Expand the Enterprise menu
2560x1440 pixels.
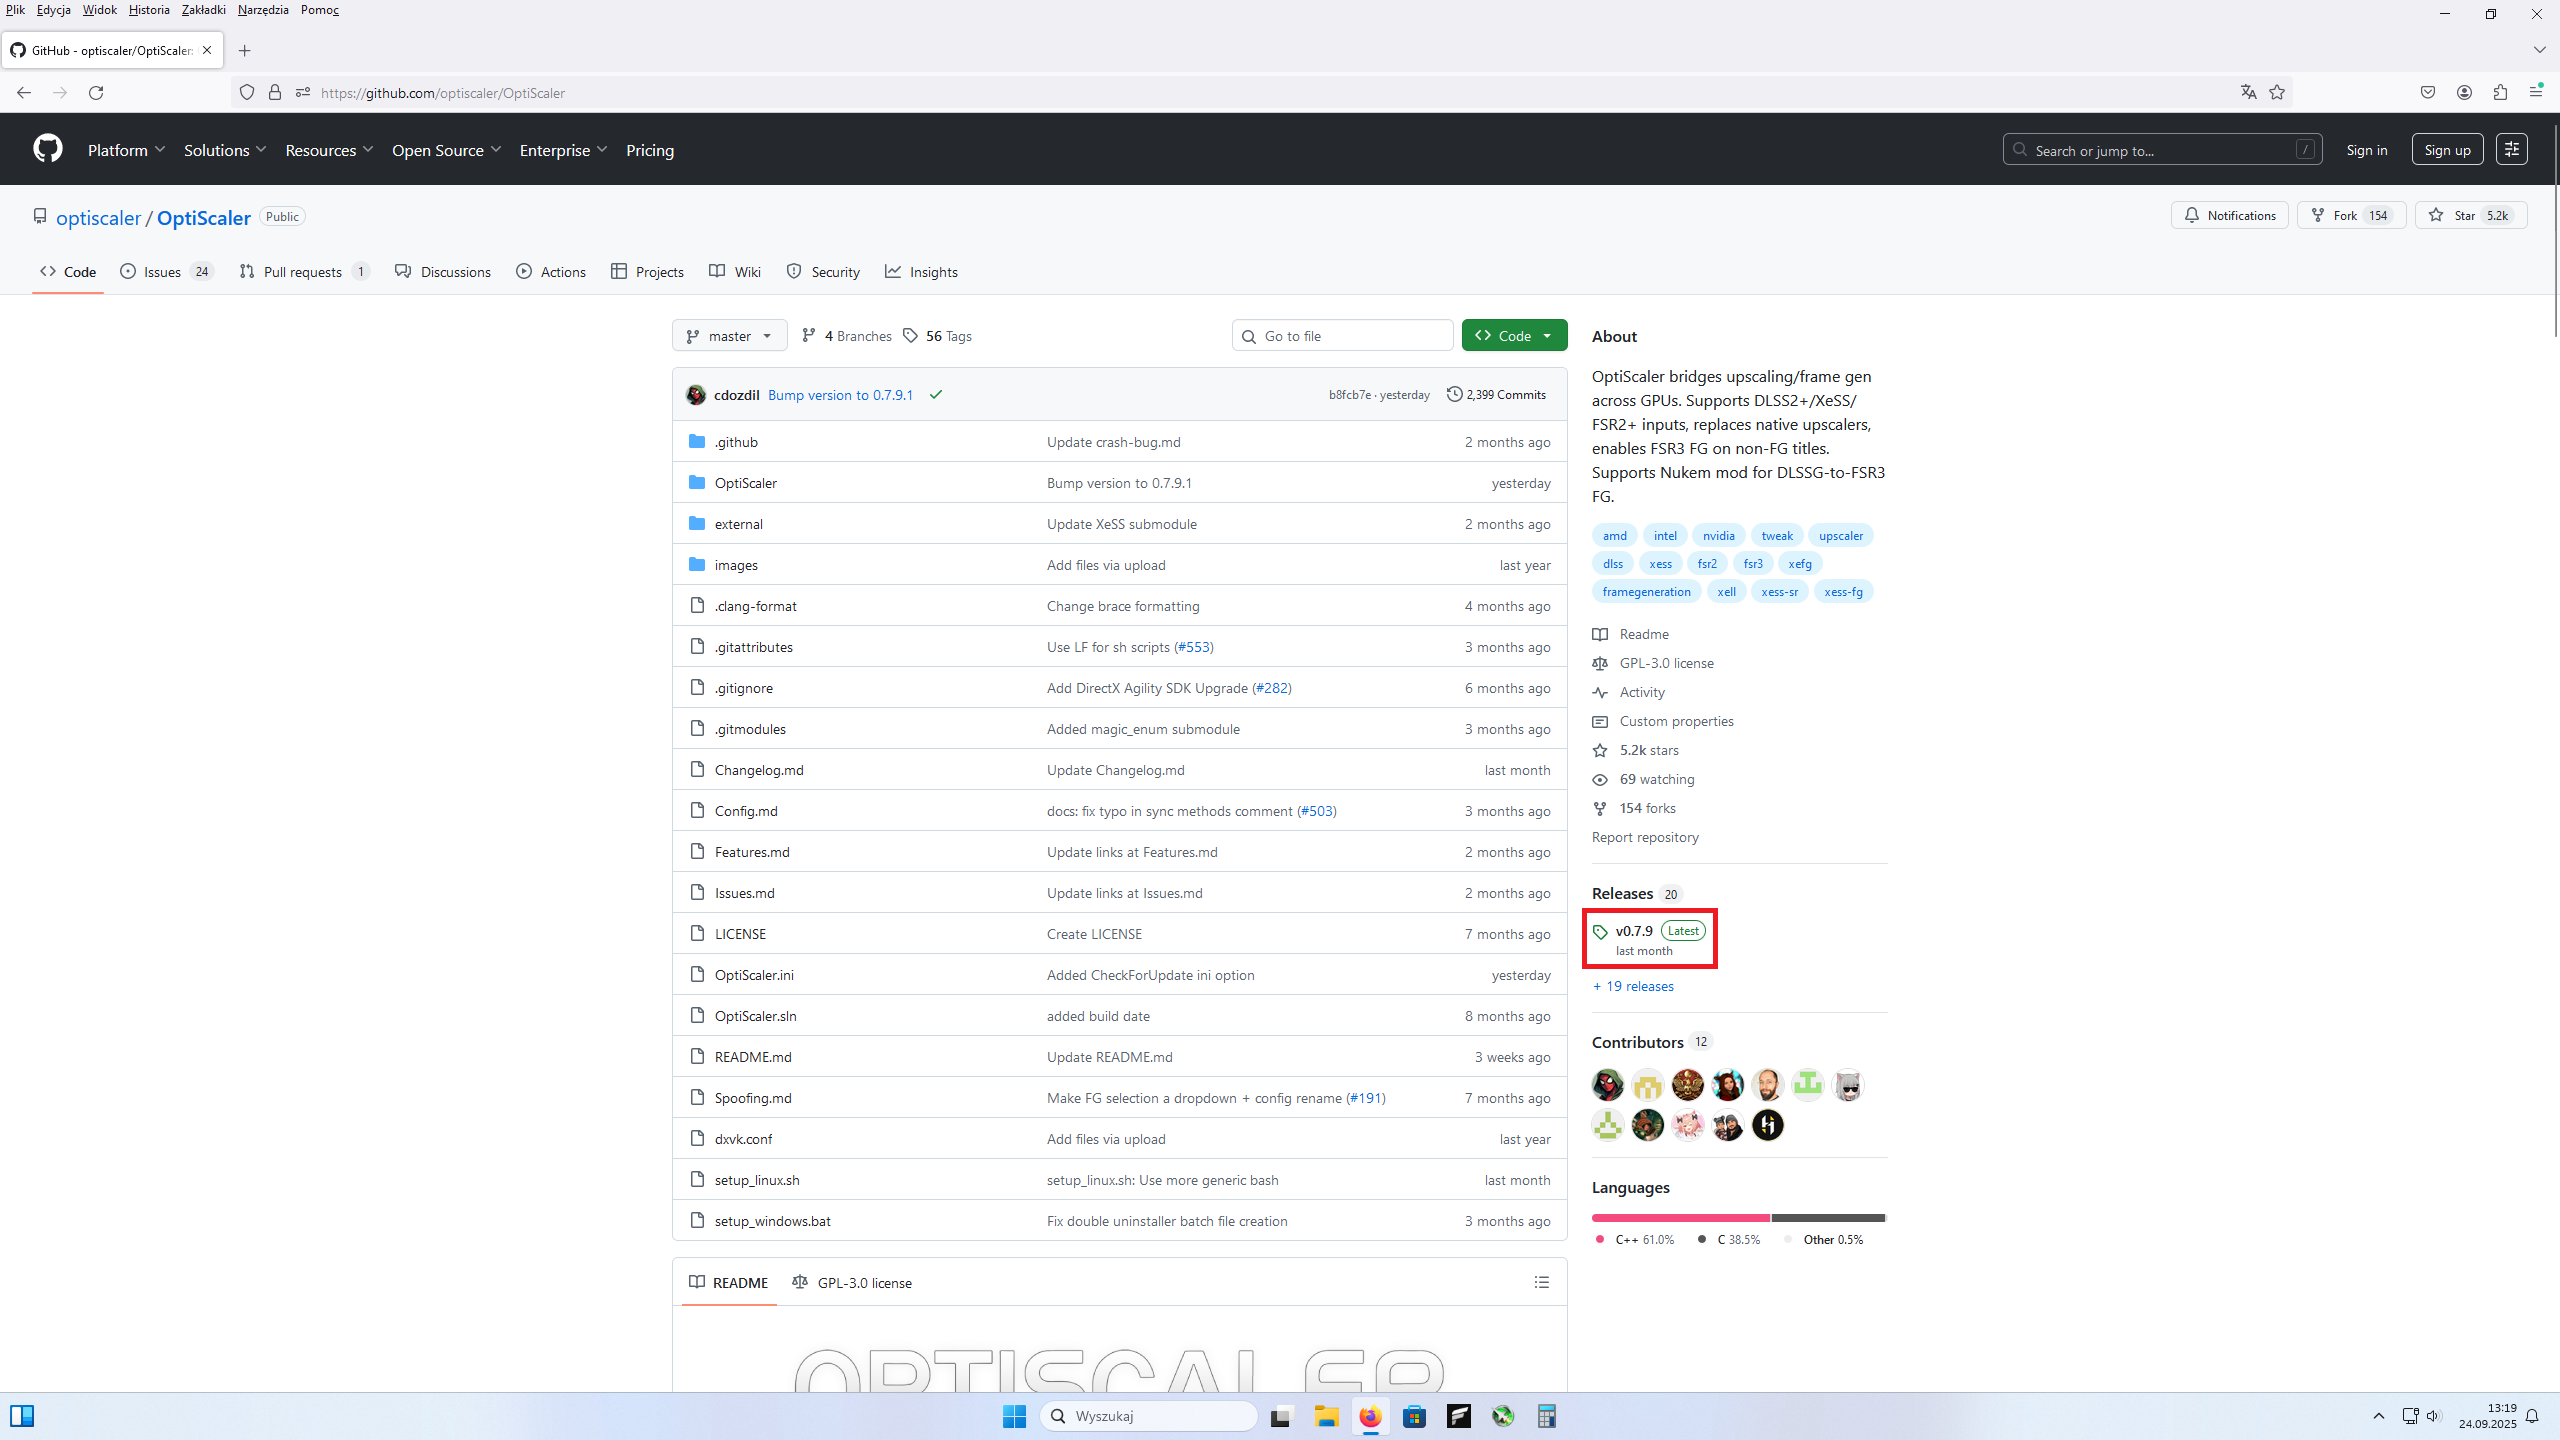tap(563, 150)
